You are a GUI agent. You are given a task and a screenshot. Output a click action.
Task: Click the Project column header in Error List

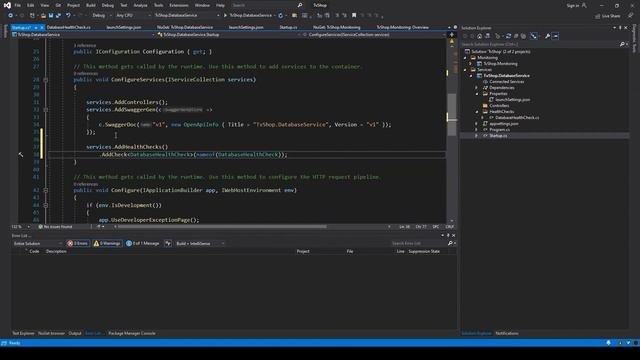click(303, 251)
